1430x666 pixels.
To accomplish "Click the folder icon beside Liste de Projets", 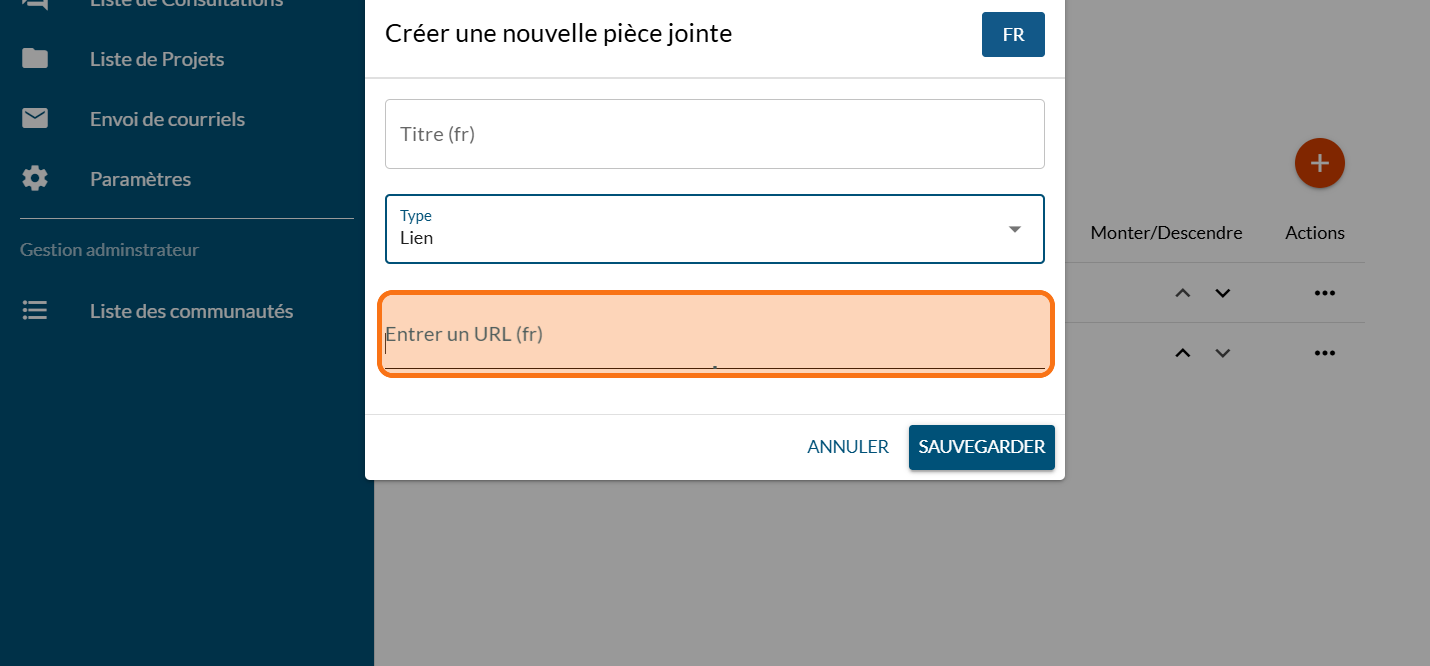I will [35, 59].
